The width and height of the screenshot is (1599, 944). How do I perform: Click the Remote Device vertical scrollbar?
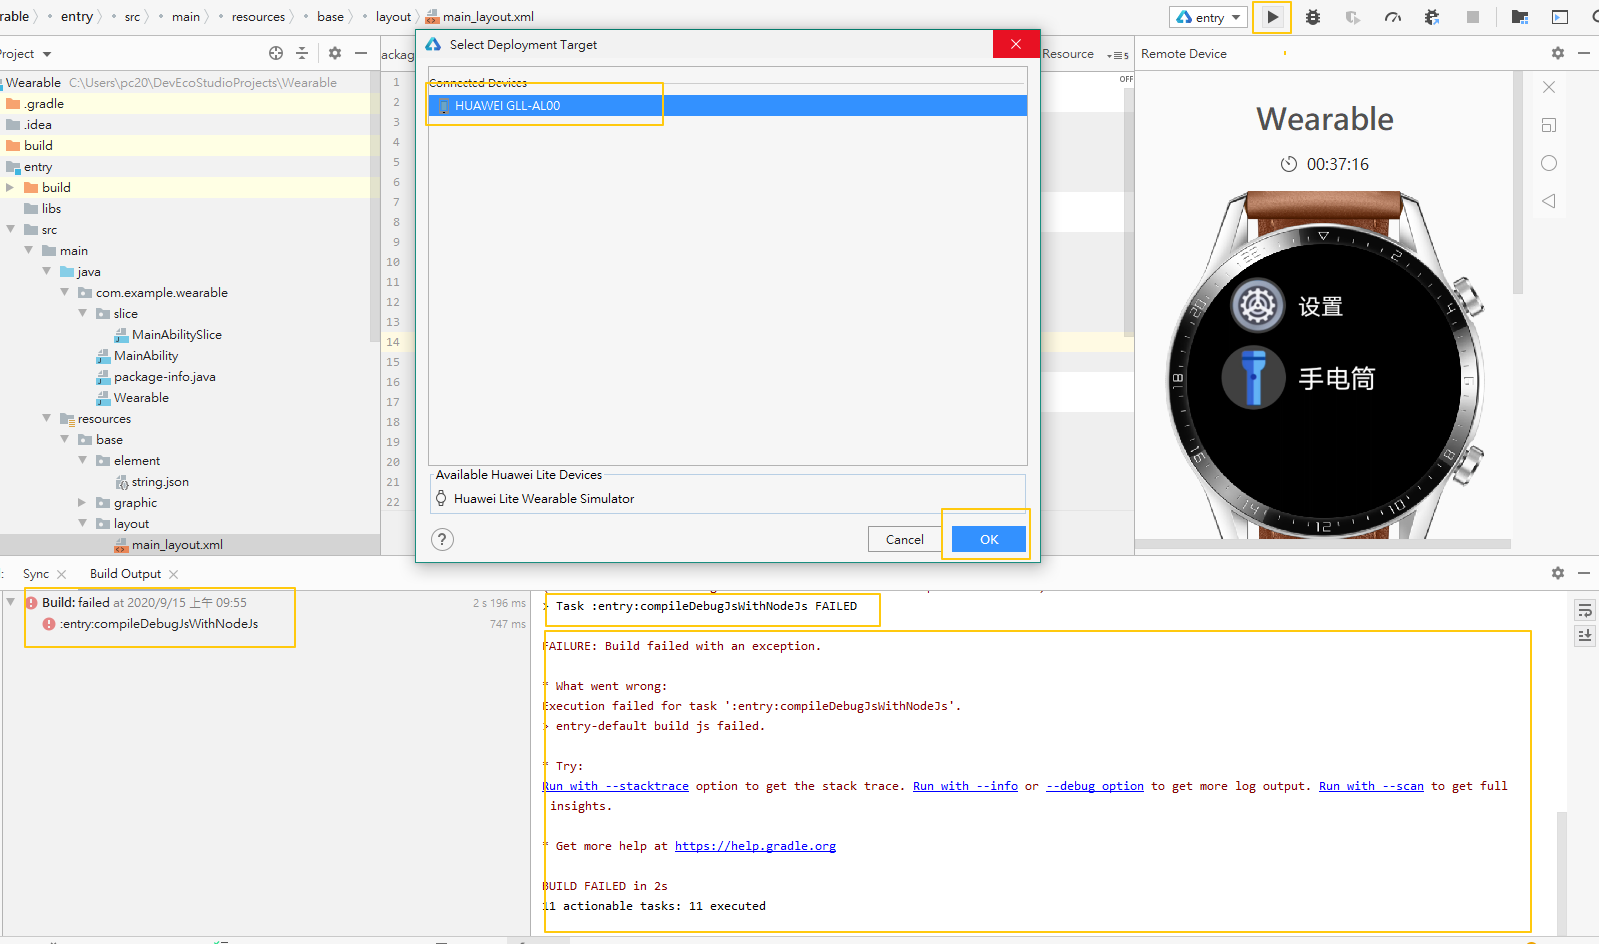tap(1518, 182)
